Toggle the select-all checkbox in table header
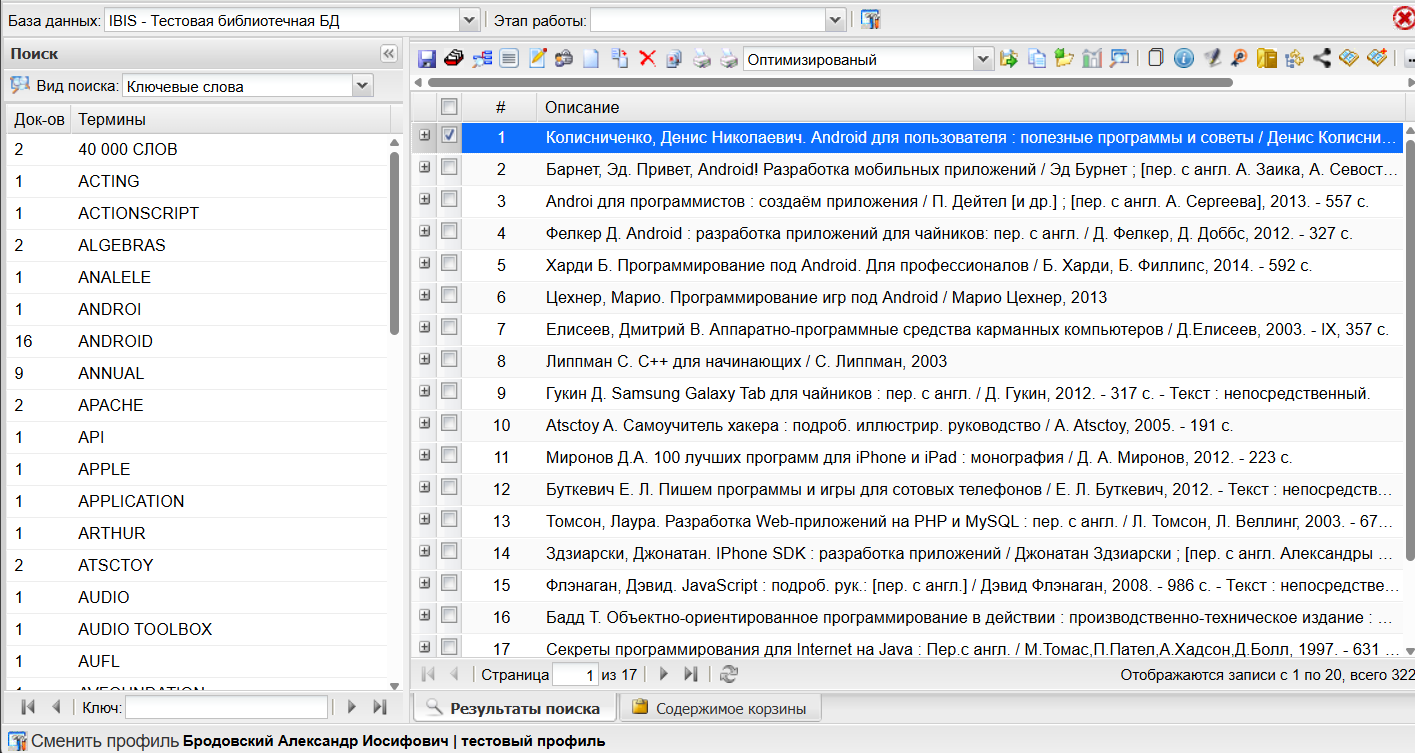 coord(450,106)
